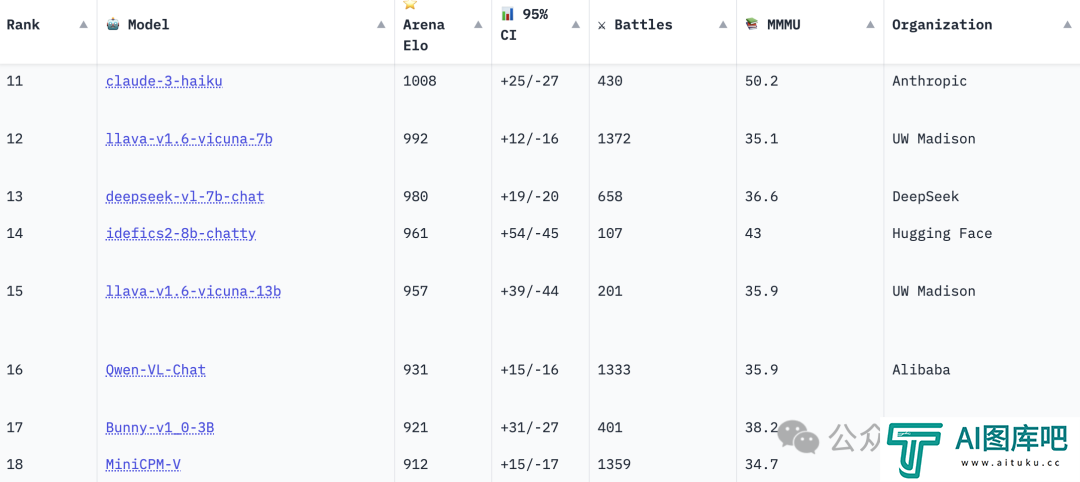
Task: Sort by Arena Elo using its arrow
Action: coord(478,25)
